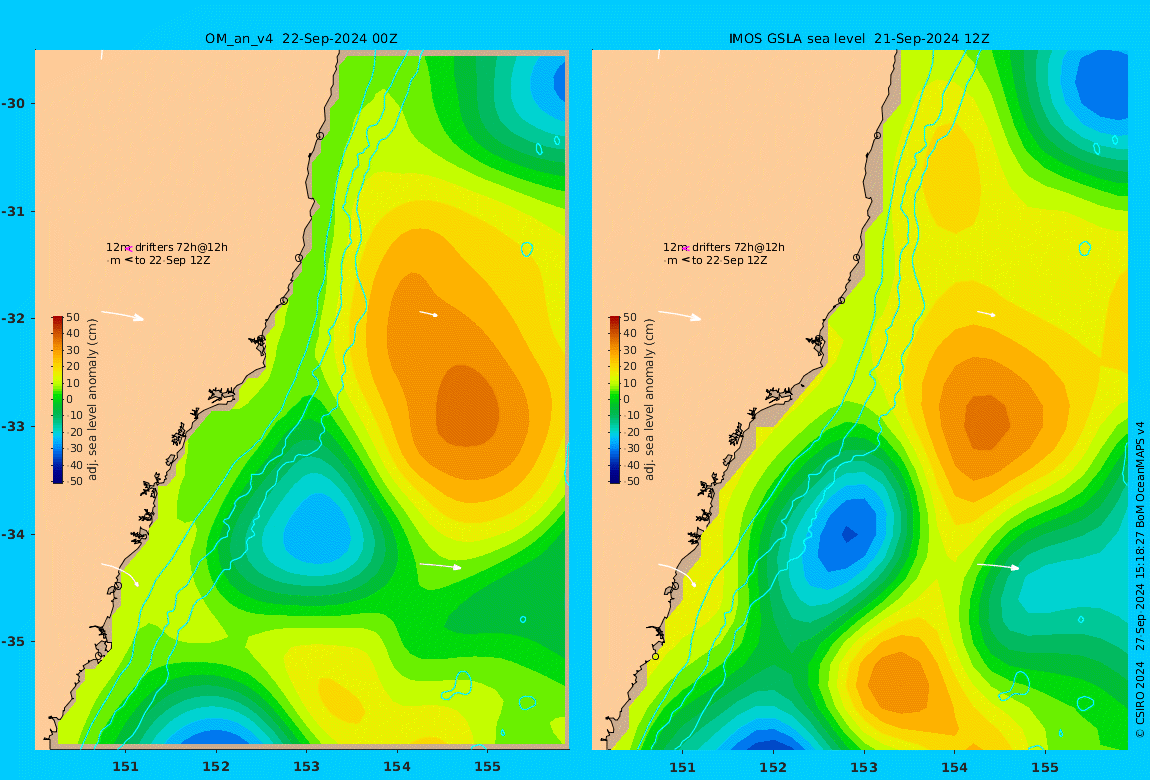This screenshot has height=780, width=1150.
Task: Click the small white arrow inside the left map's orange high
Action: pos(429,314)
